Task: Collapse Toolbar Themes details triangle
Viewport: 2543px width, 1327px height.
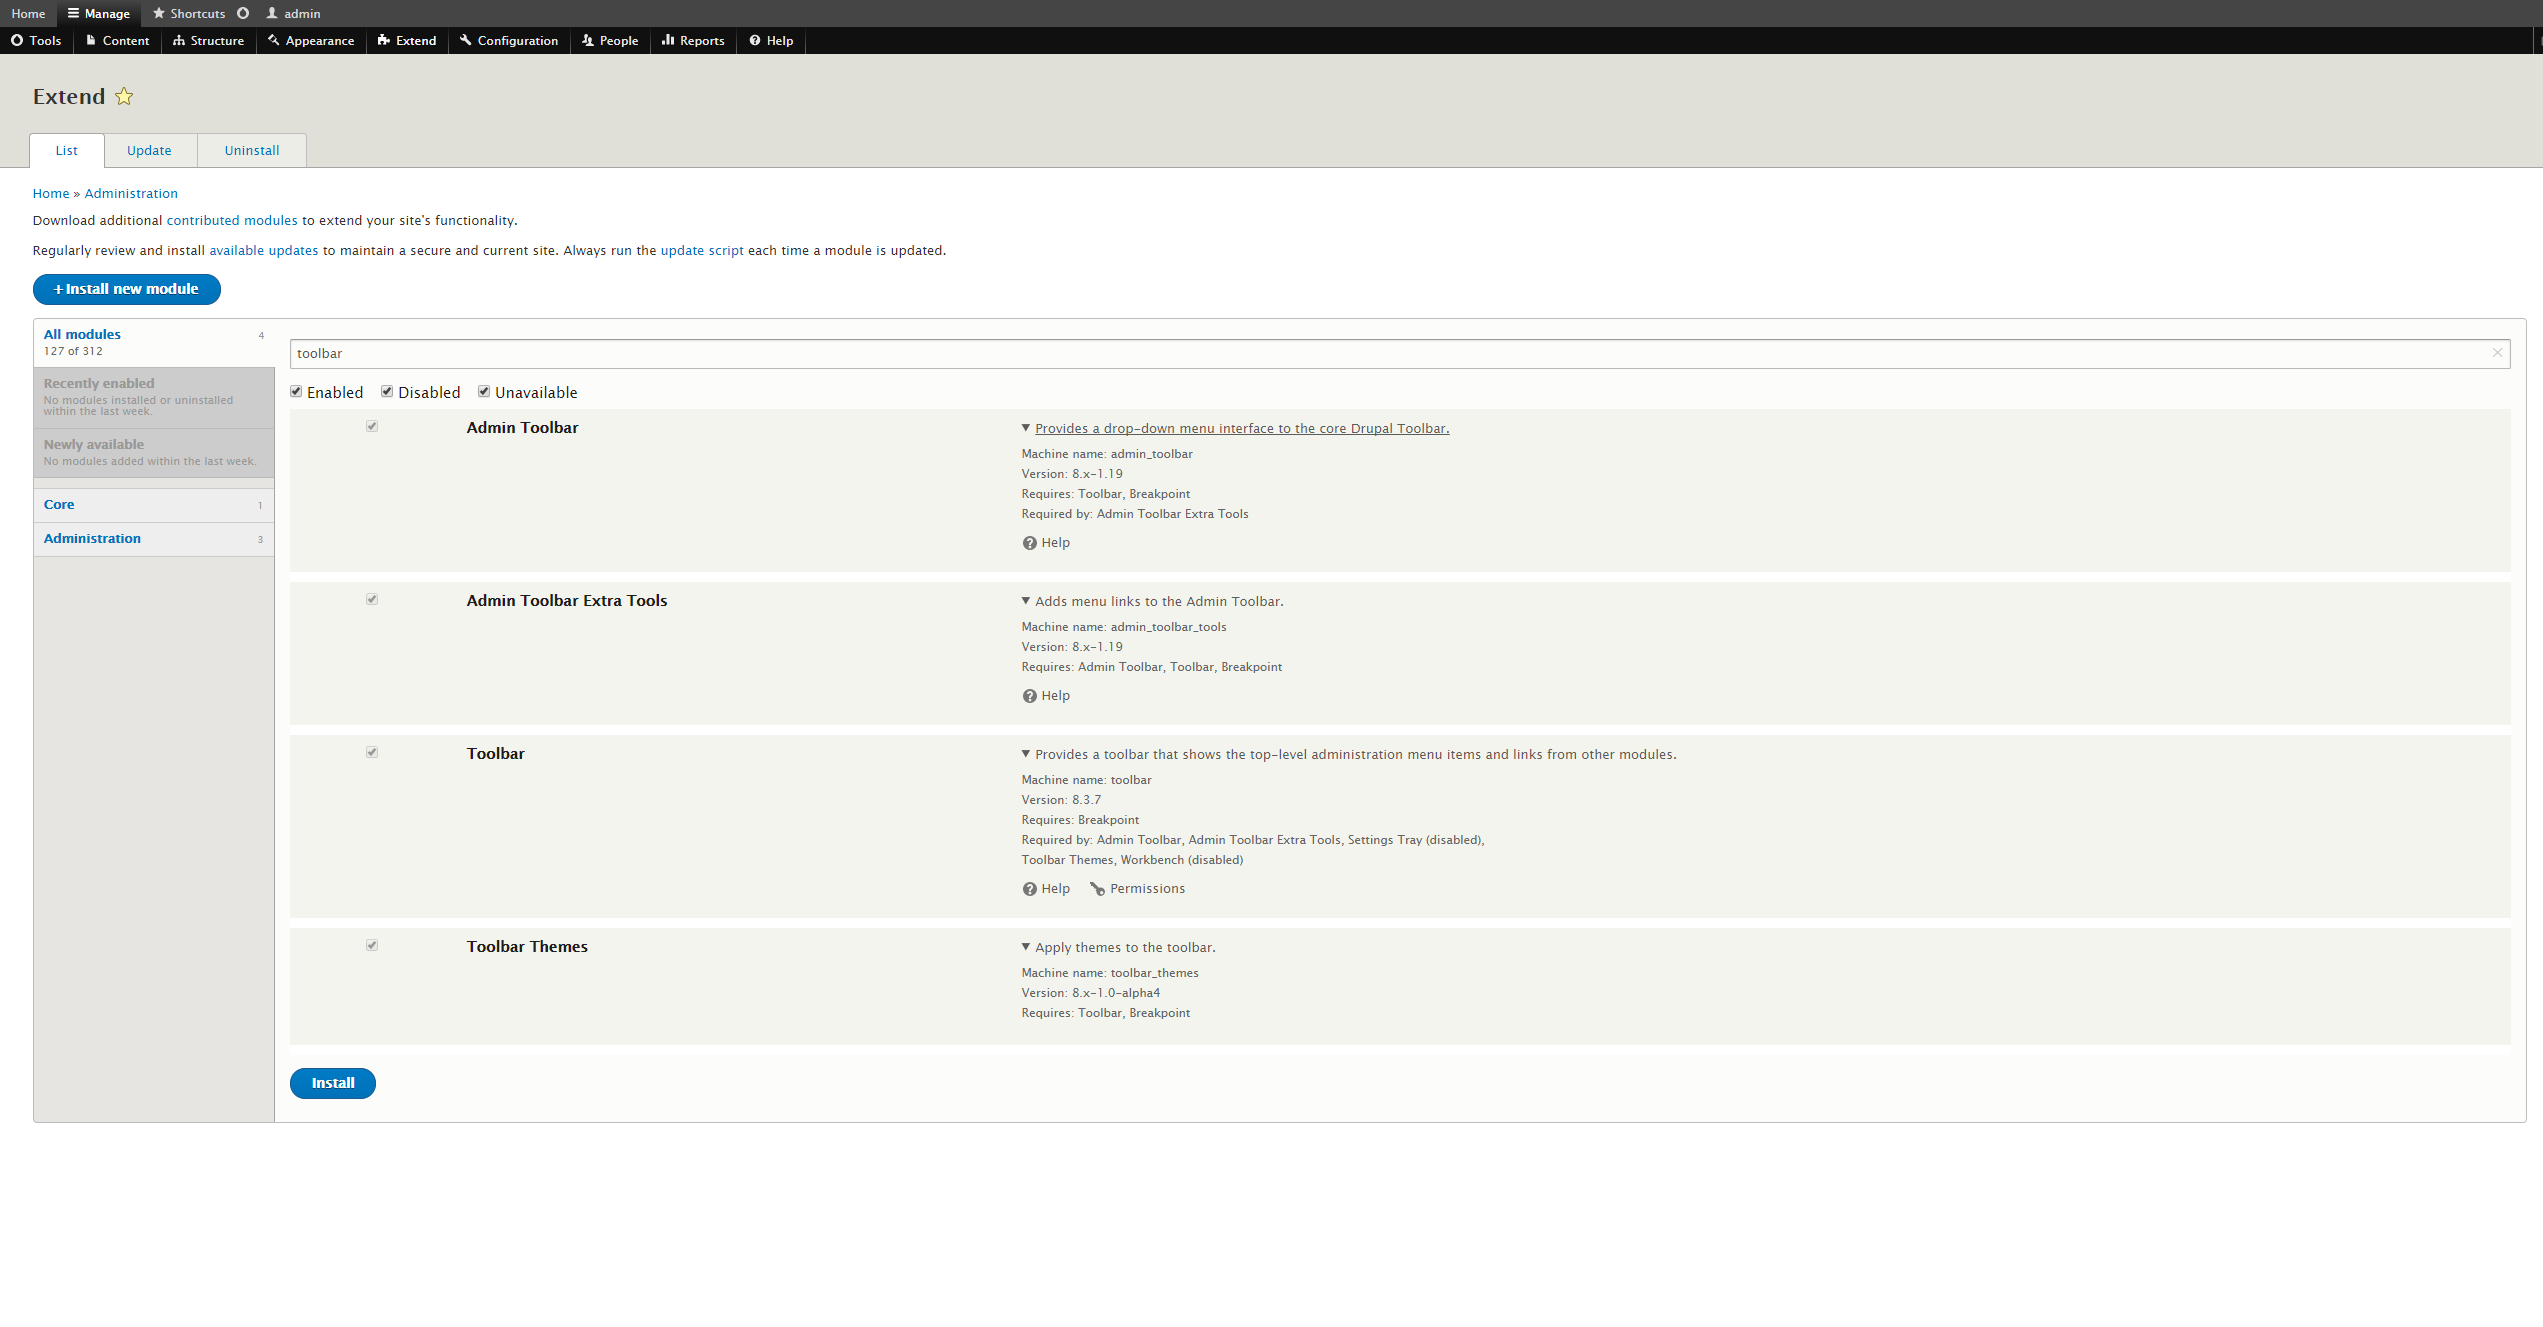Action: [1025, 947]
